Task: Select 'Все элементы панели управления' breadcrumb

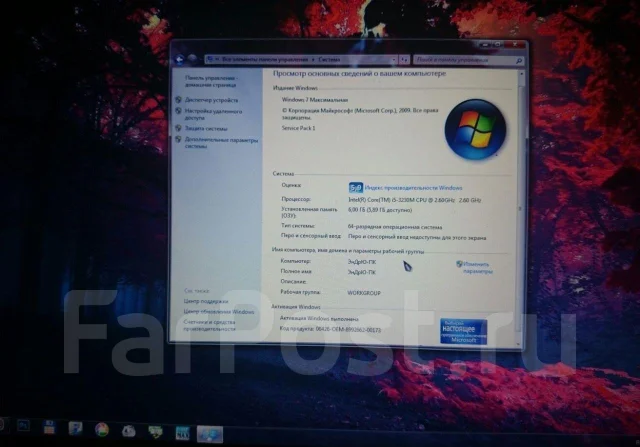Action: click(x=265, y=60)
